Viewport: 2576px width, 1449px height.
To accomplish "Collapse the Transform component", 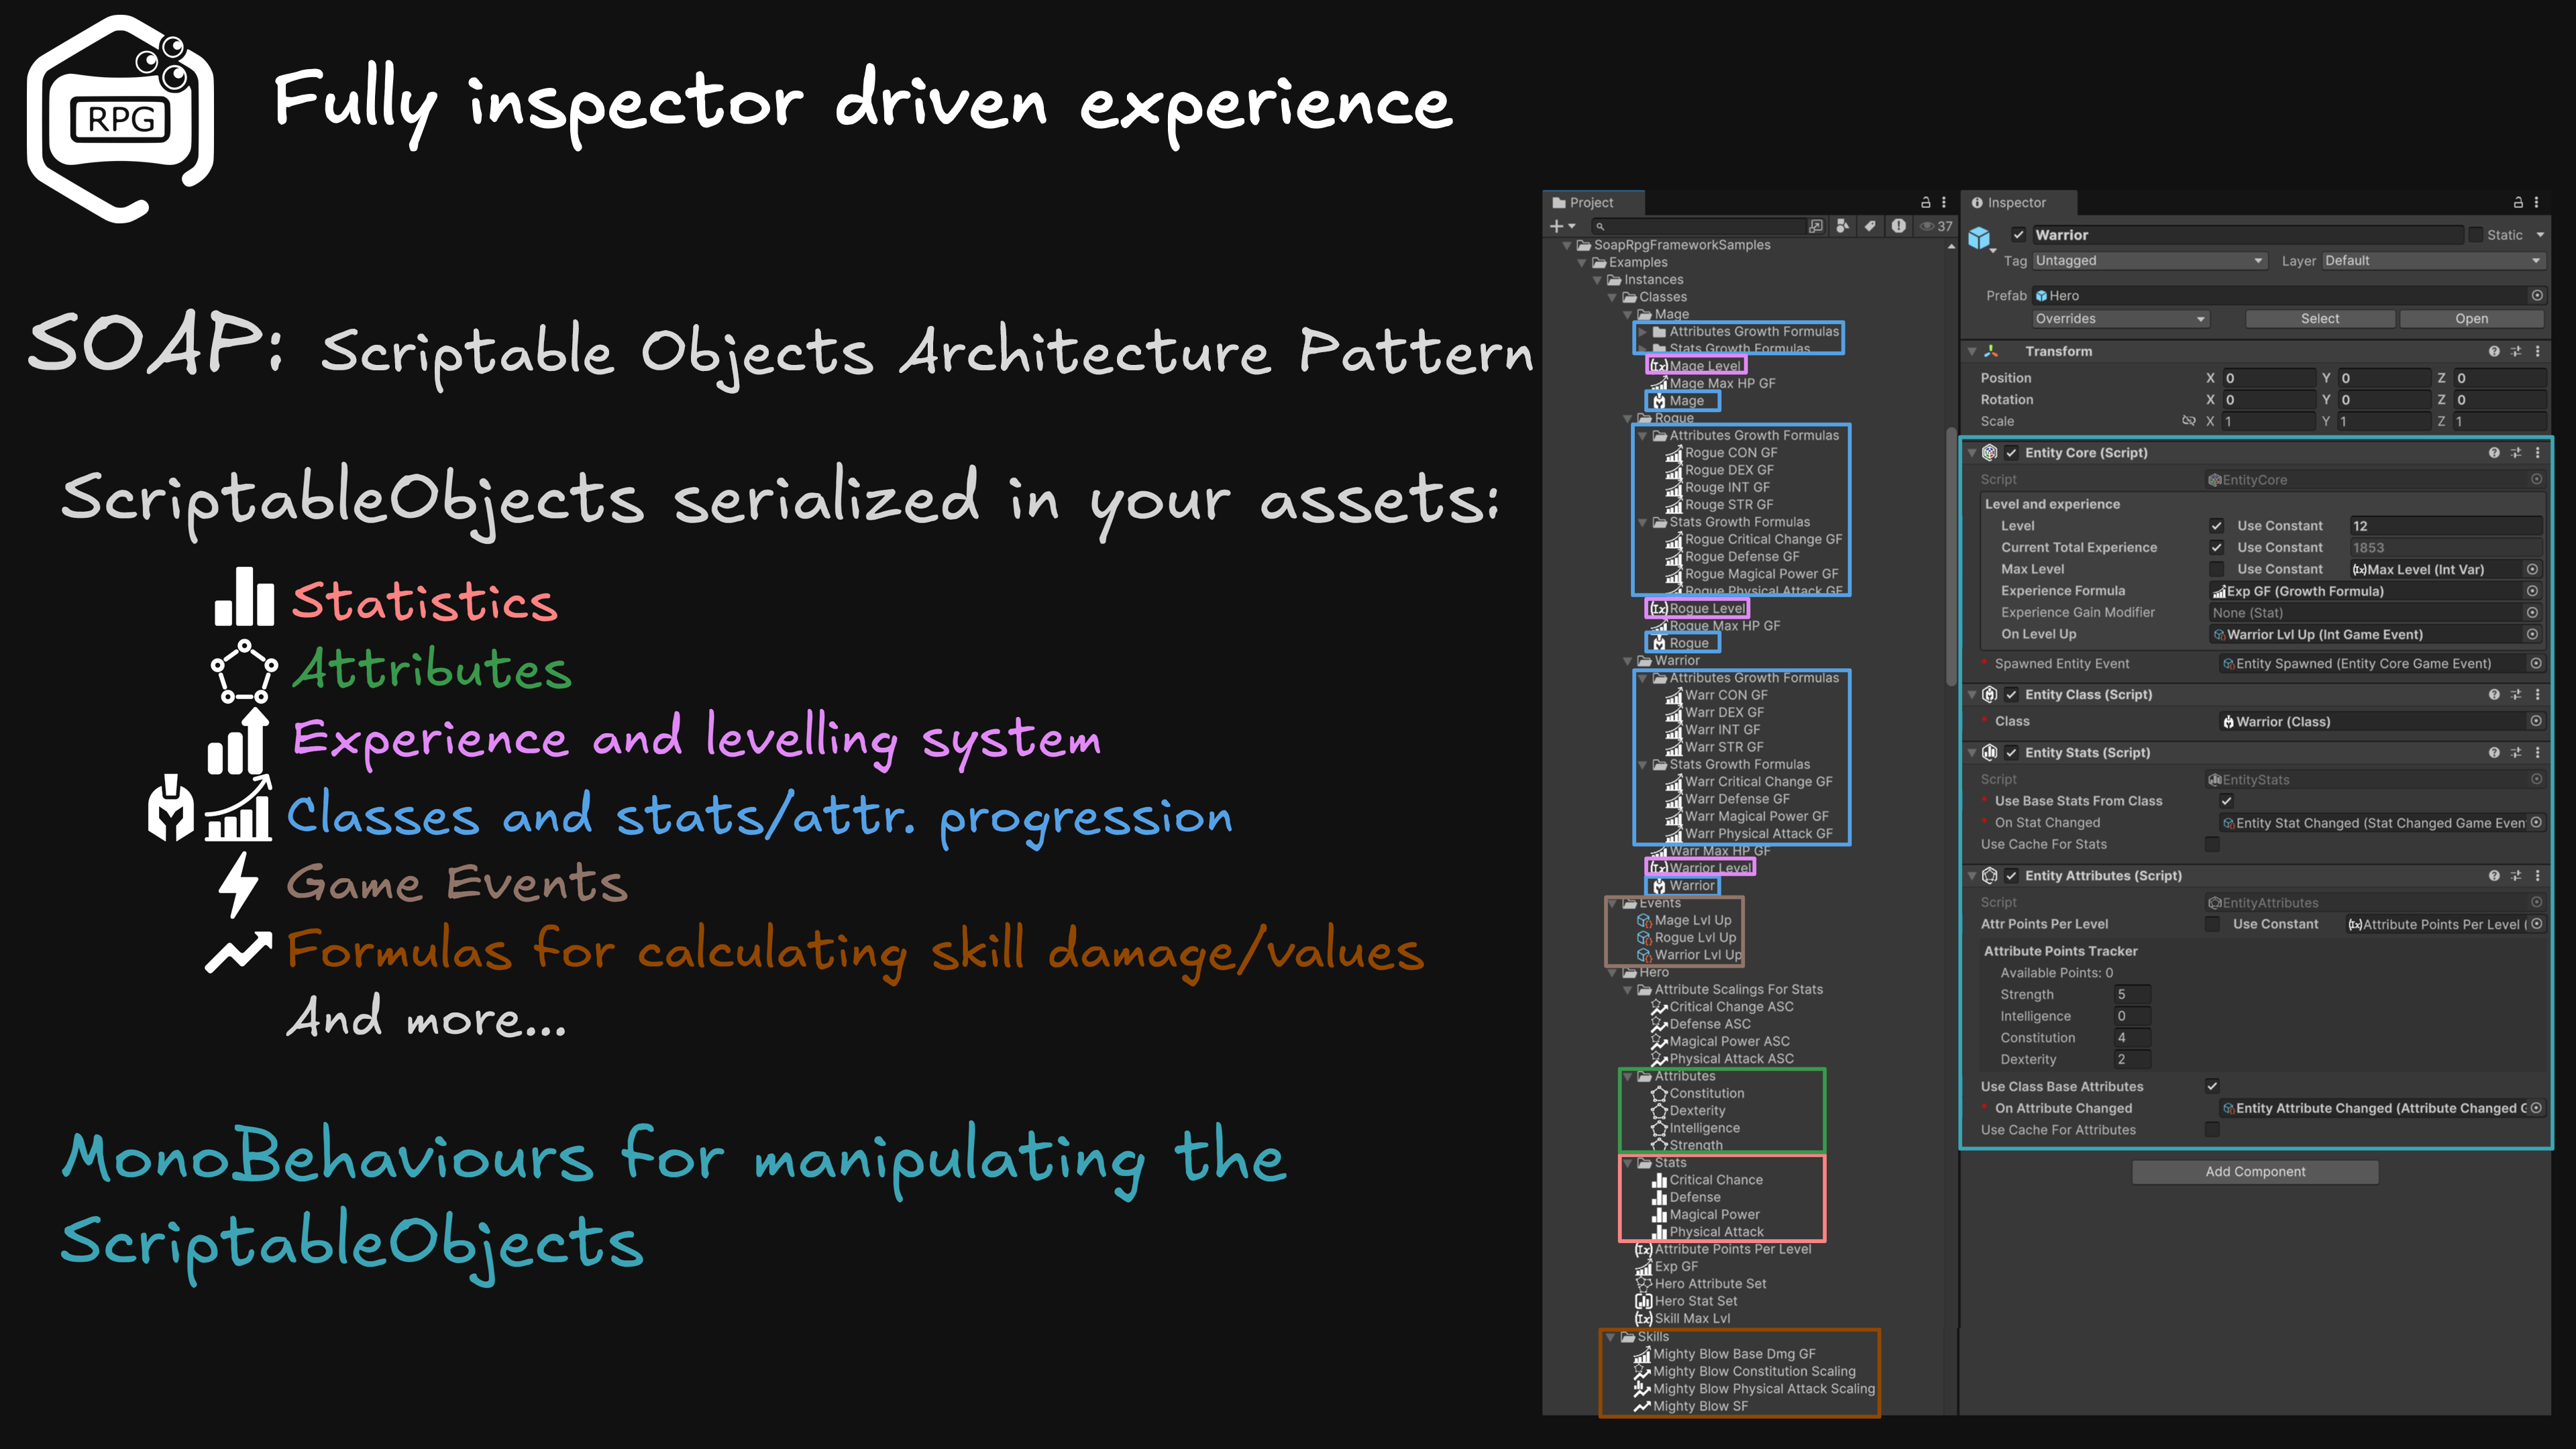I will click(1972, 351).
